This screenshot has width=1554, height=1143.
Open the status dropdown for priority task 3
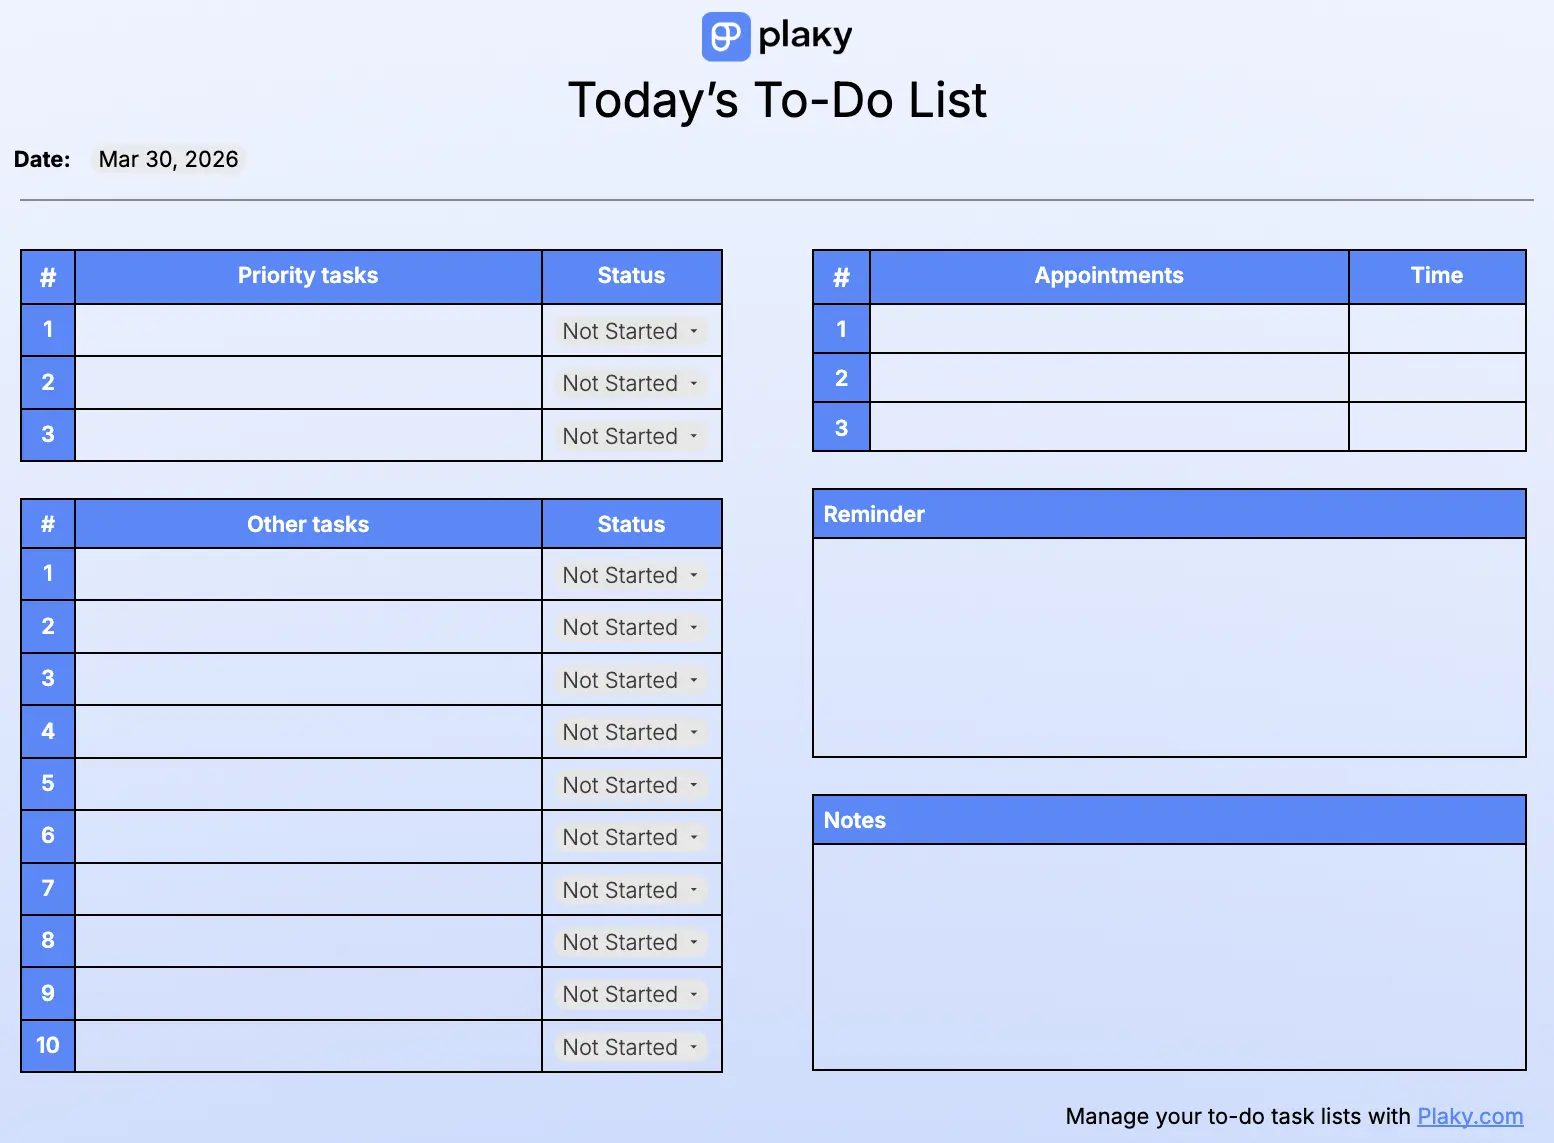631,436
